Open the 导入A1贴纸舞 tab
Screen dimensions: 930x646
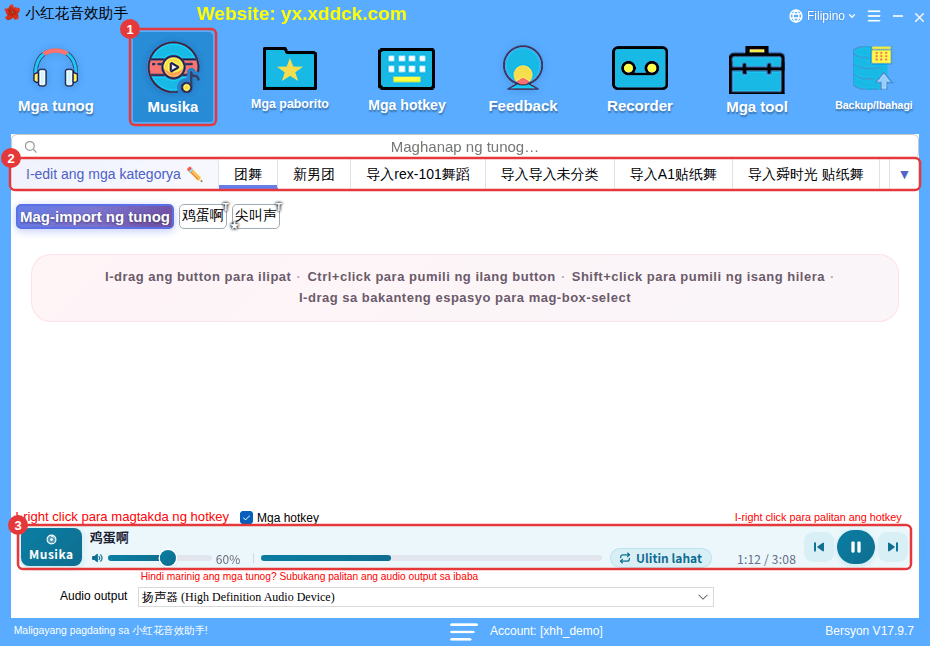pyautogui.click(x=673, y=174)
